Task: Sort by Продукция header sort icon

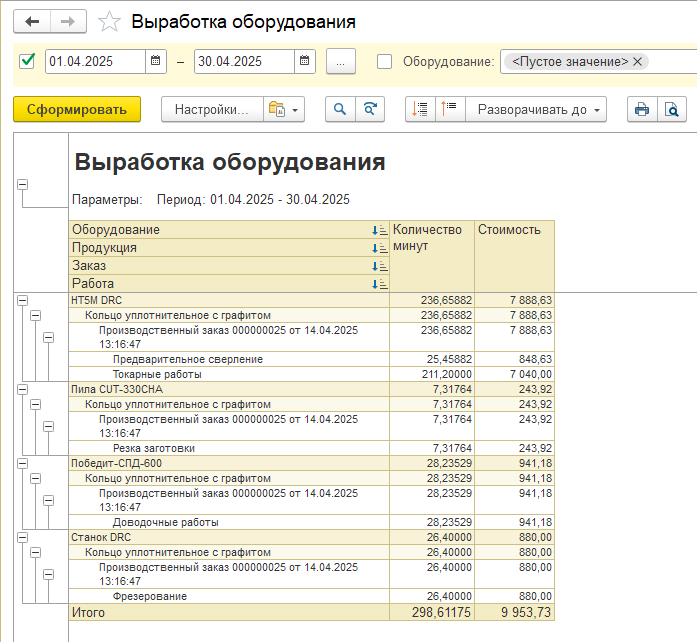Action: click(x=380, y=248)
